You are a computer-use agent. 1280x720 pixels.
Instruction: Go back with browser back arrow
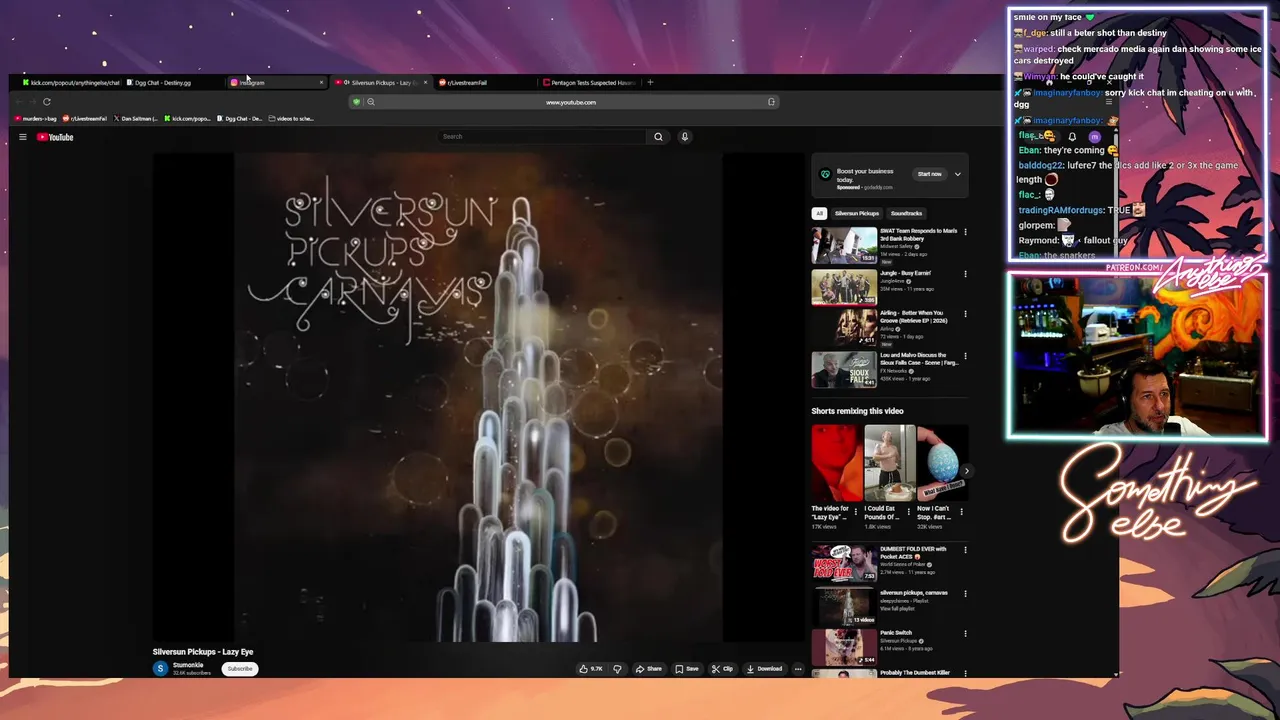(x=19, y=101)
